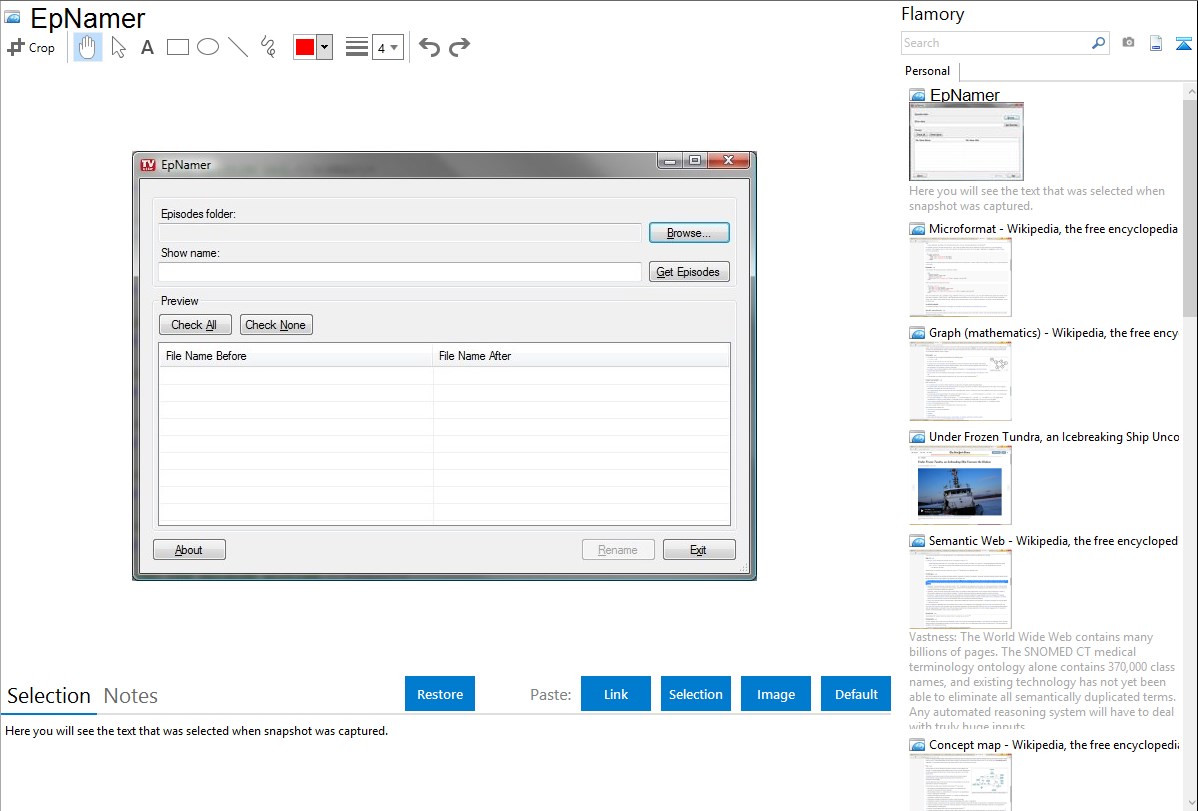This screenshot has width=1198, height=811.
Task: Select the text annotation tool
Action: pyautogui.click(x=147, y=47)
